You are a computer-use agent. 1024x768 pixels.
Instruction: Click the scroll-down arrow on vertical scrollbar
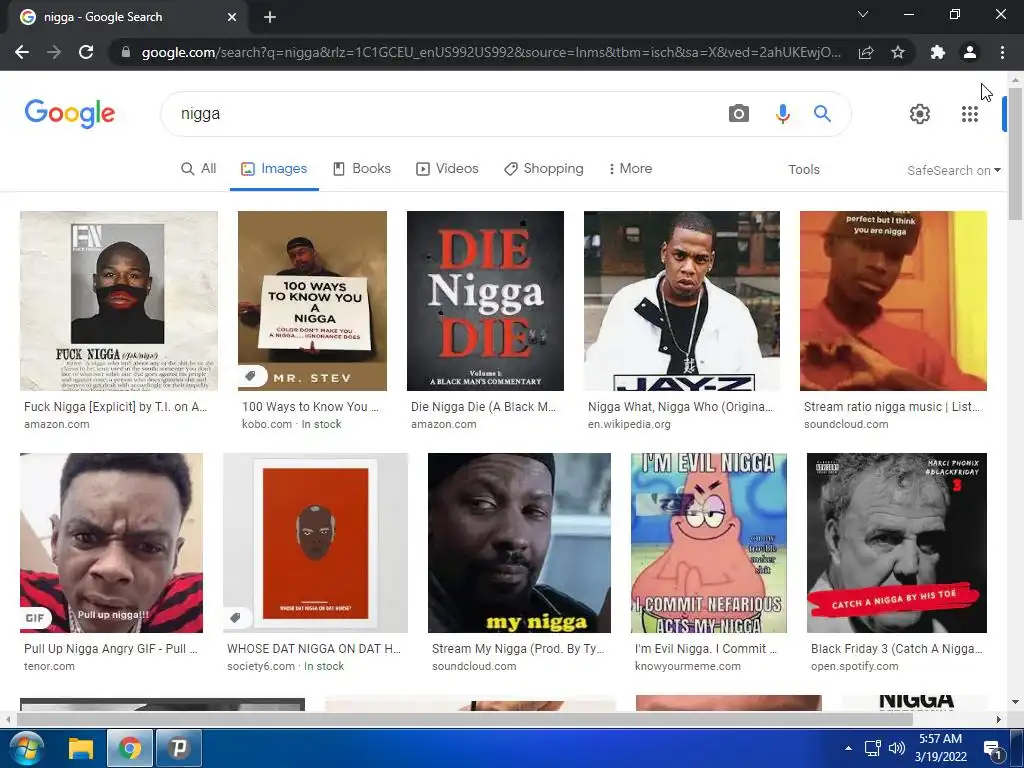tap(1015, 702)
